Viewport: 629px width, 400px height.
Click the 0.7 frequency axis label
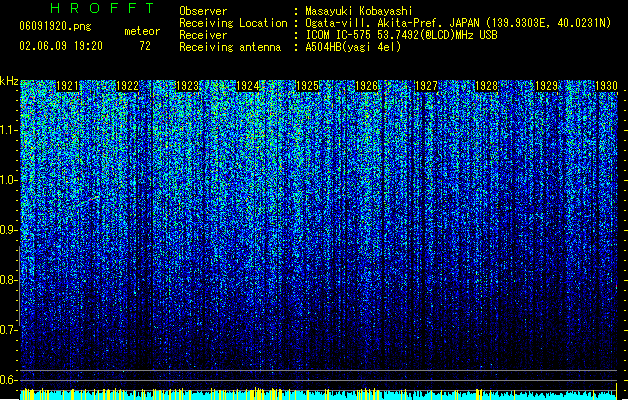9,330
